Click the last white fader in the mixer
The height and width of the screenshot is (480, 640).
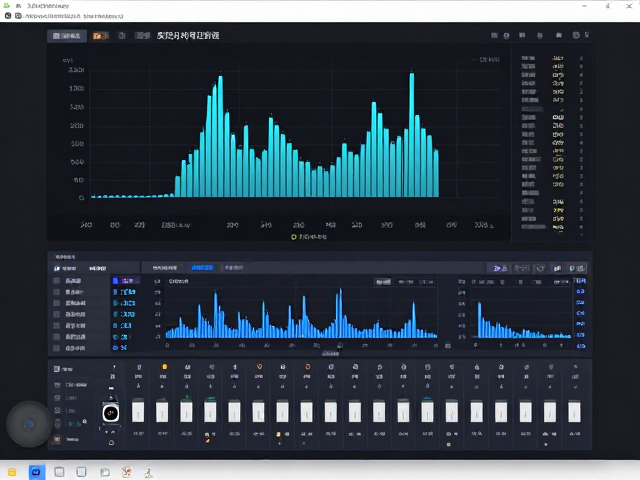click(574, 411)
